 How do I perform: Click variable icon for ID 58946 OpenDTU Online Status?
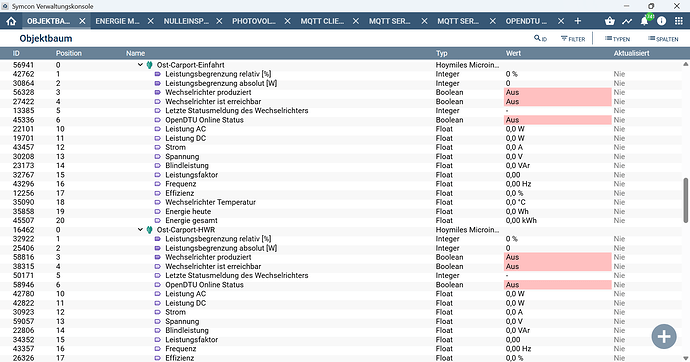click(158, 285)
